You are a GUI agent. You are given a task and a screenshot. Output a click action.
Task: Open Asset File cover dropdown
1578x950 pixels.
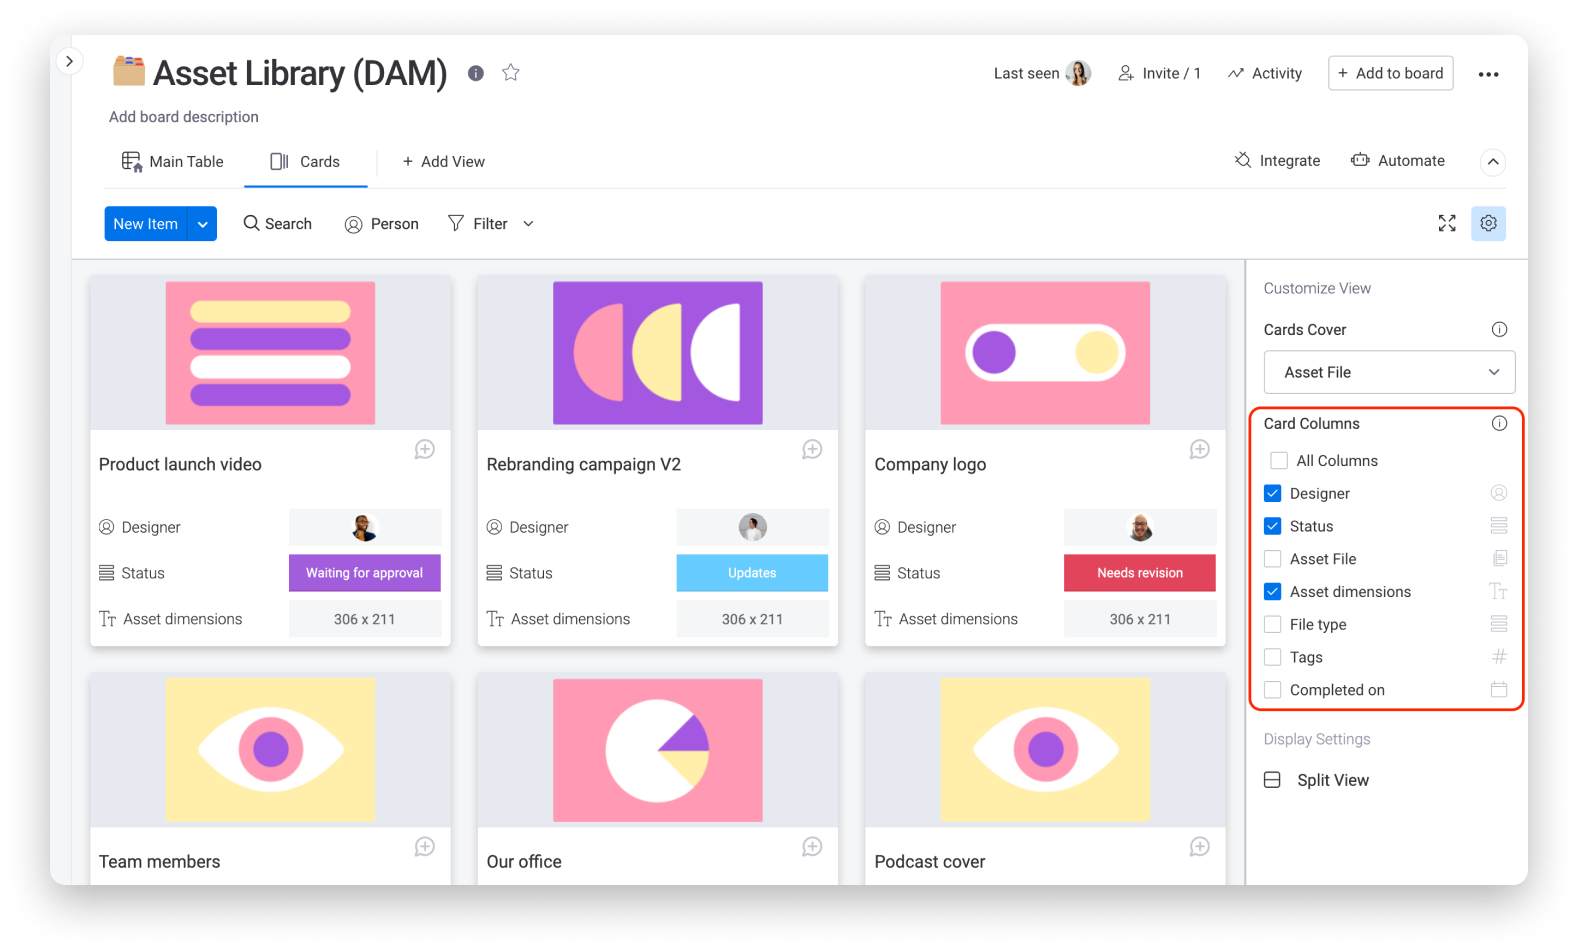point(1389,372)
